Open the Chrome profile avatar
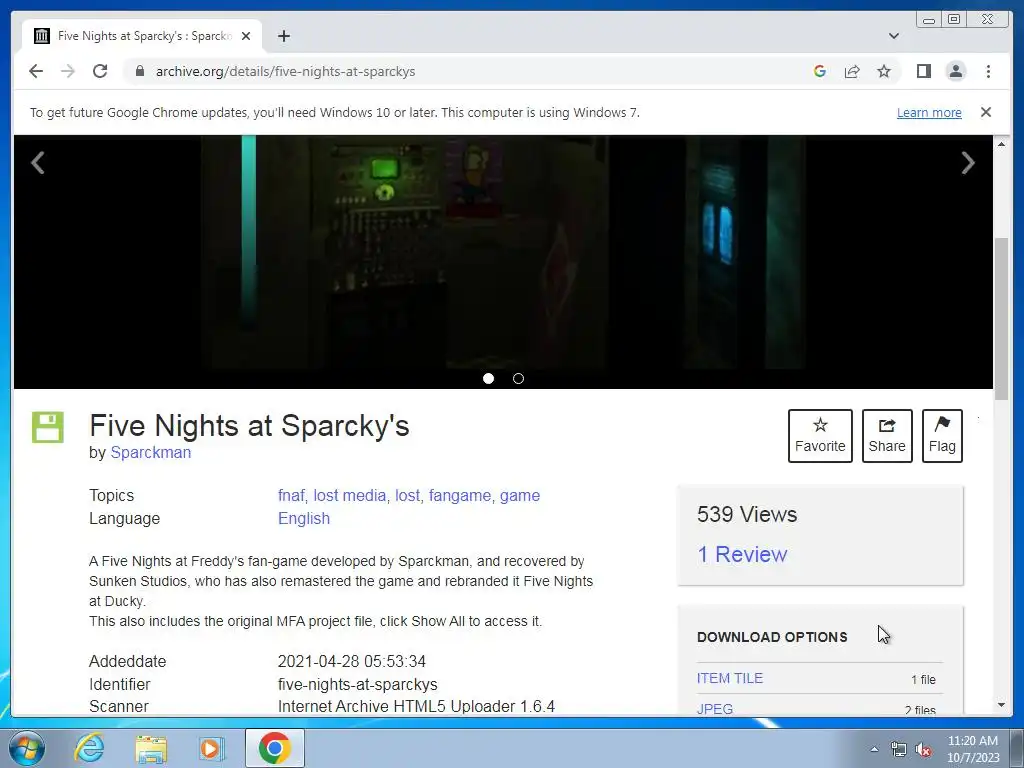 coord(955,71)
